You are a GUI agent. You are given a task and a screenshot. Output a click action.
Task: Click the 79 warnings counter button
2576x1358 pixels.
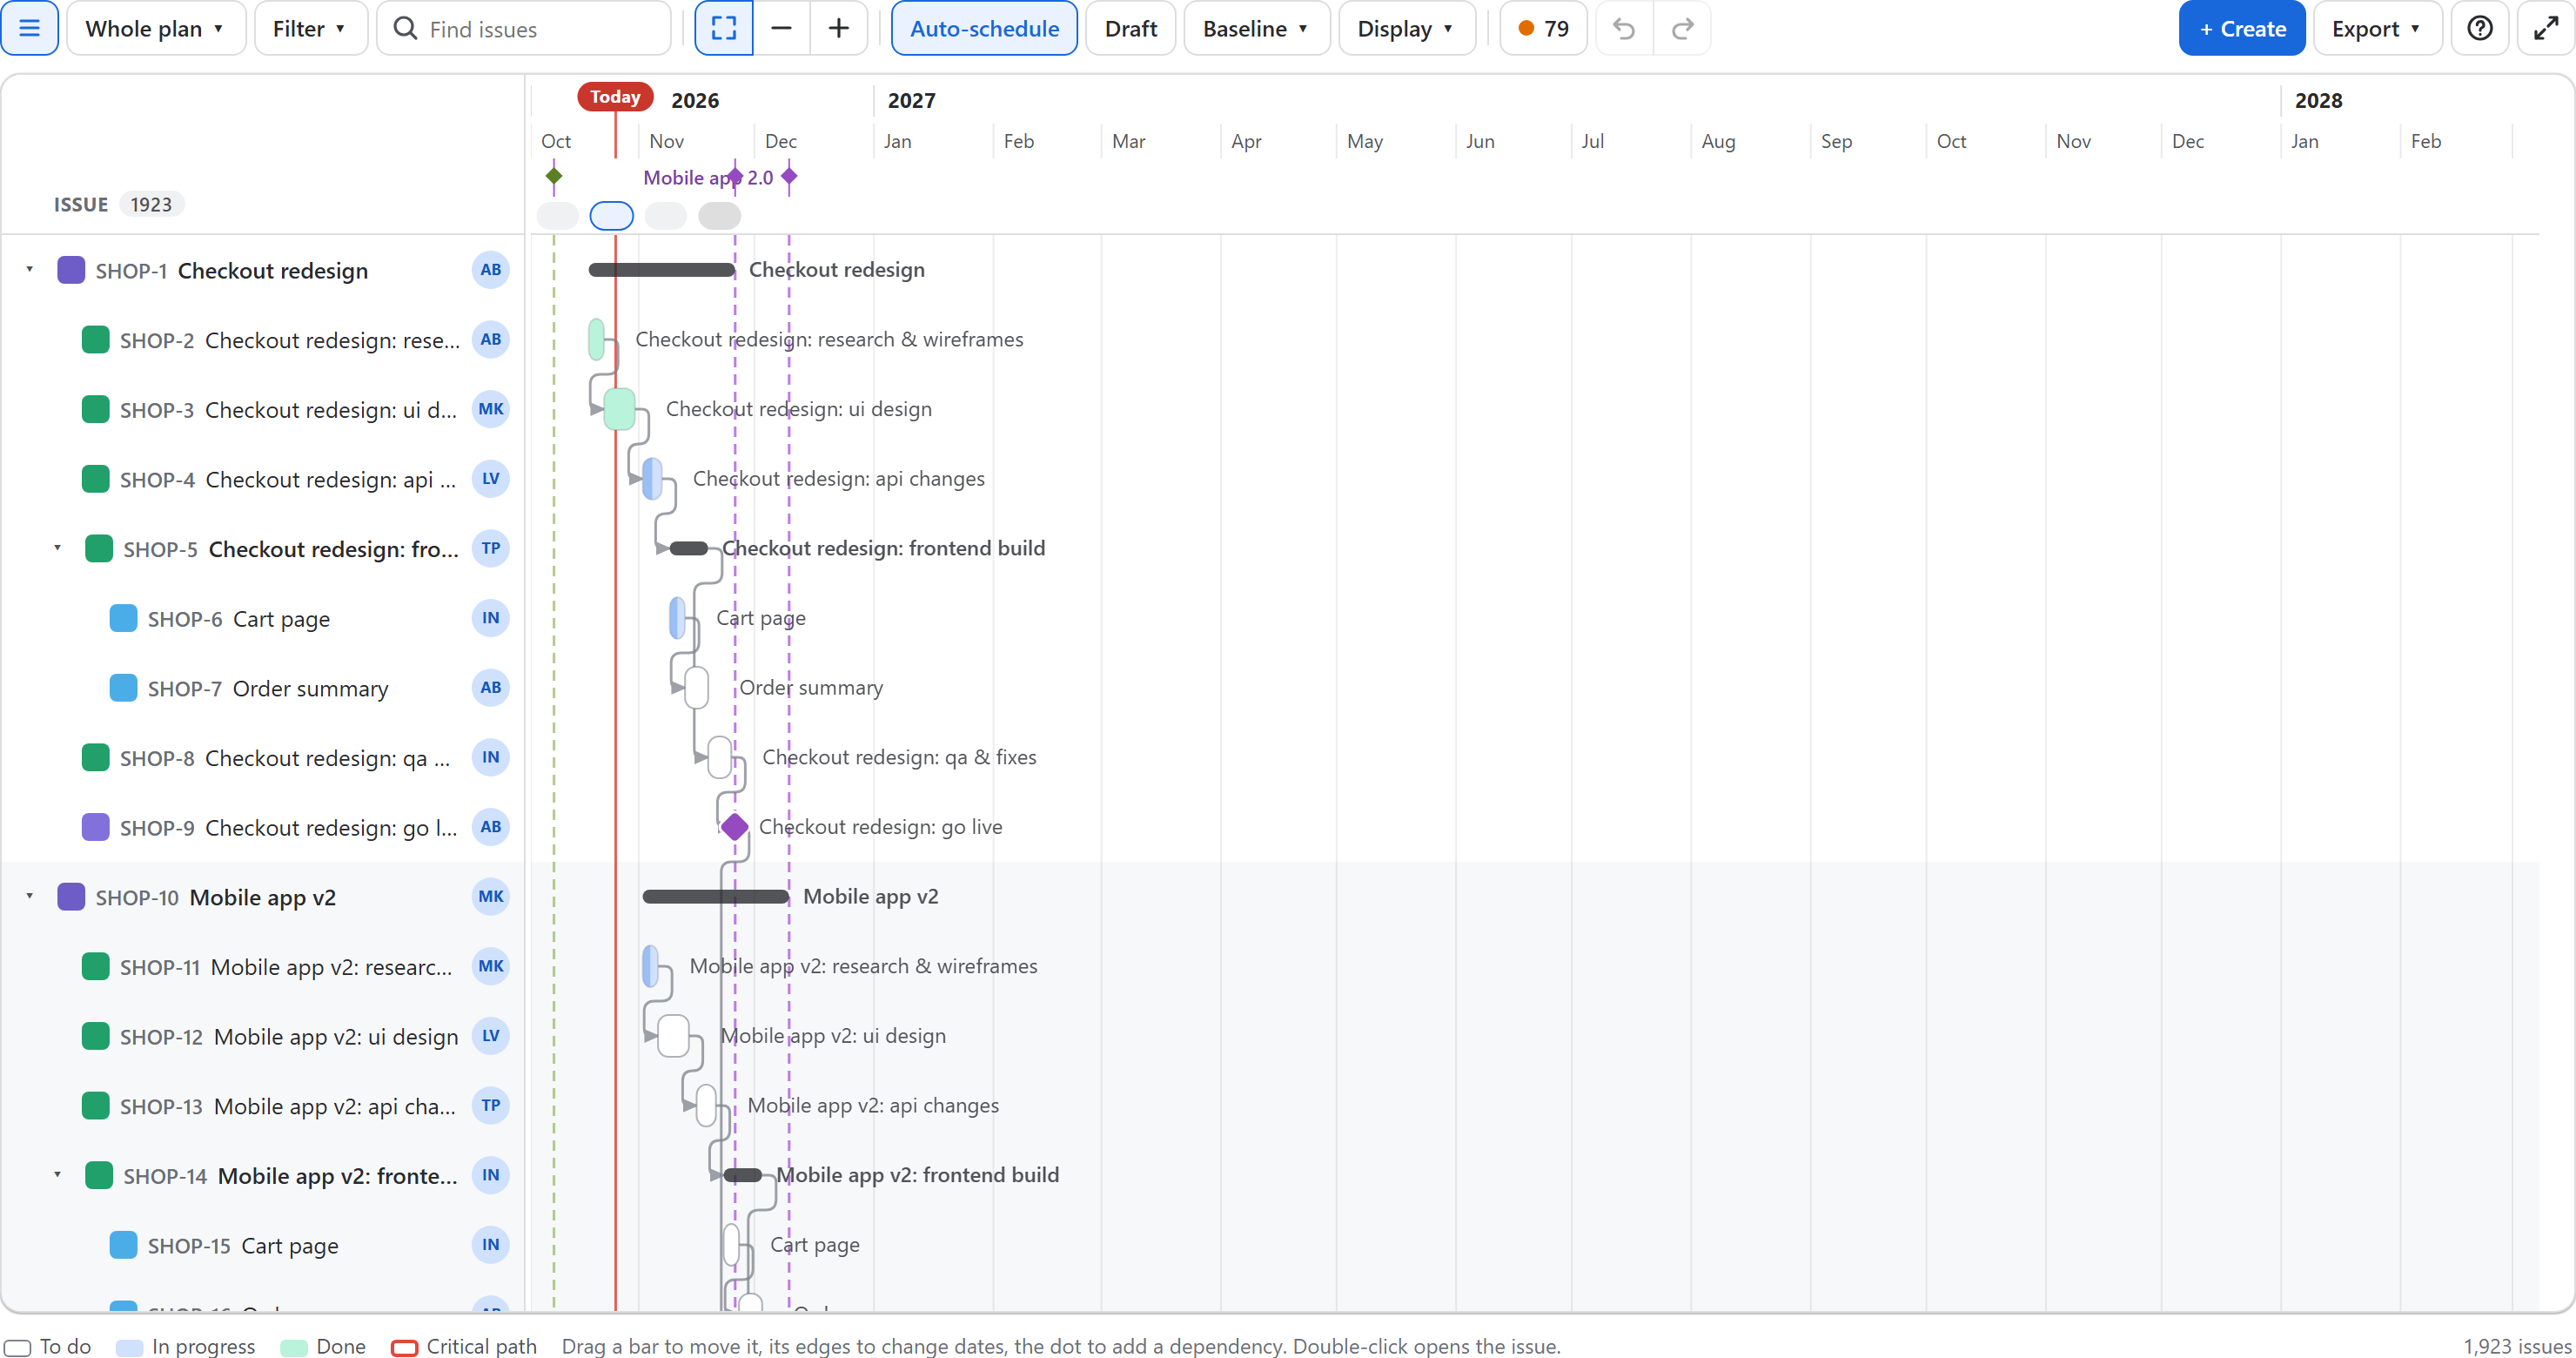click(1543, 28)
